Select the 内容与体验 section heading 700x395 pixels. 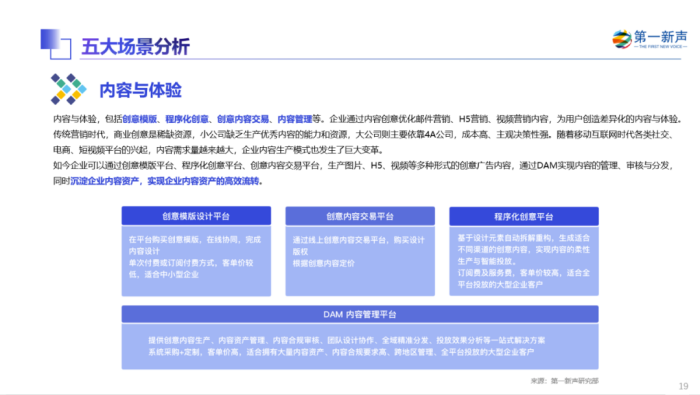[x=140, y=90]
